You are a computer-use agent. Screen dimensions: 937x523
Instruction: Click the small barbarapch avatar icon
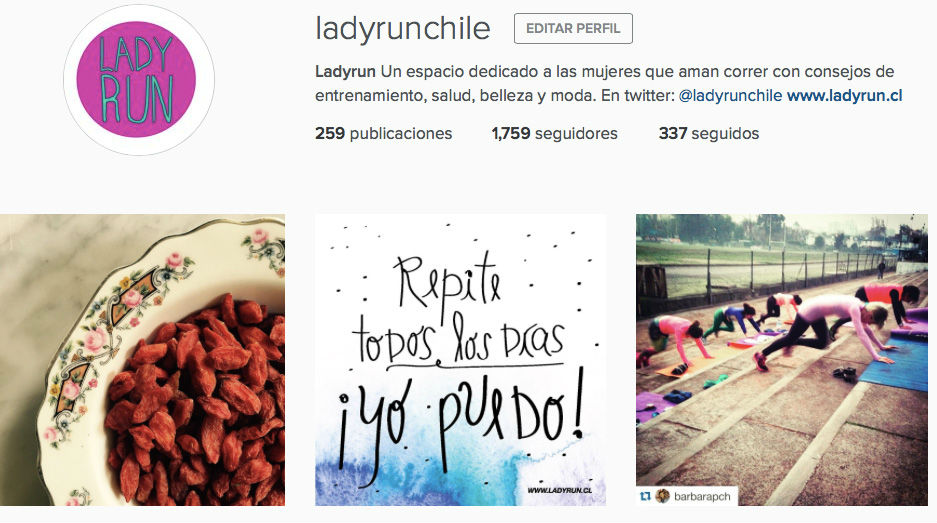[x=662, y=496]
